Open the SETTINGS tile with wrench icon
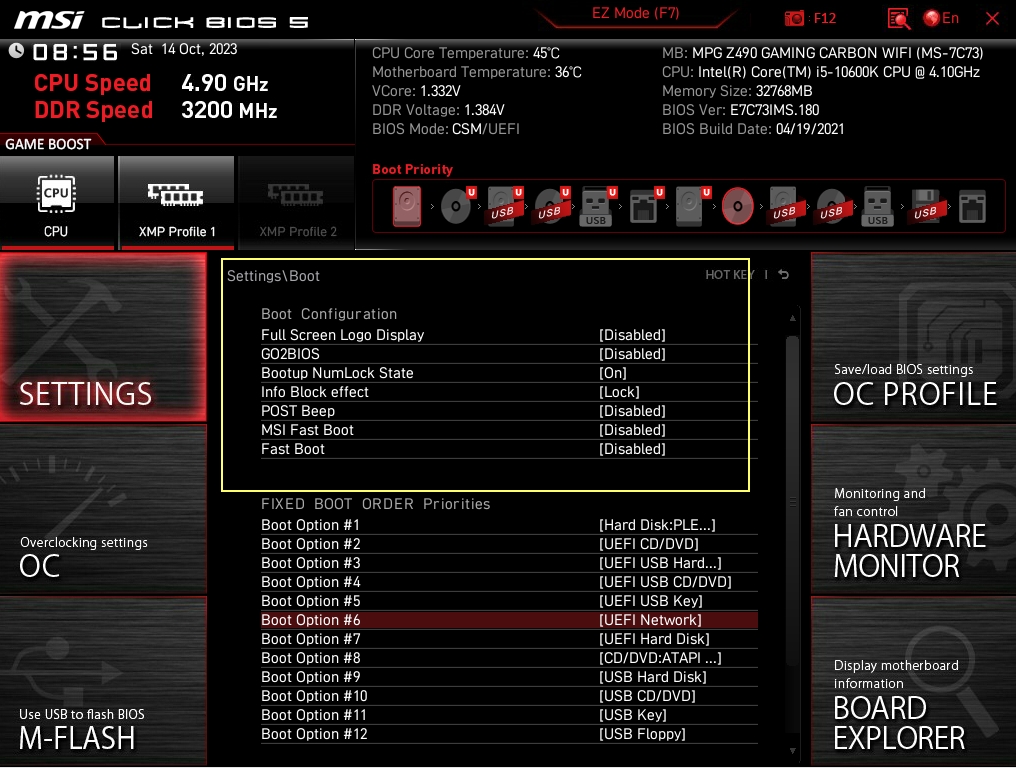1016x768 pixels. click(x=103, y=337)
